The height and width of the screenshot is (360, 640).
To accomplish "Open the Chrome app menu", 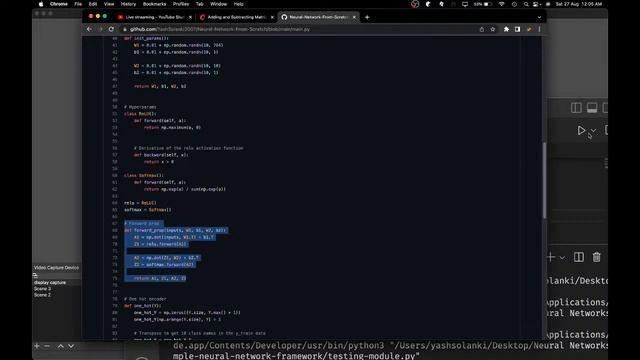I will [59, 4].
